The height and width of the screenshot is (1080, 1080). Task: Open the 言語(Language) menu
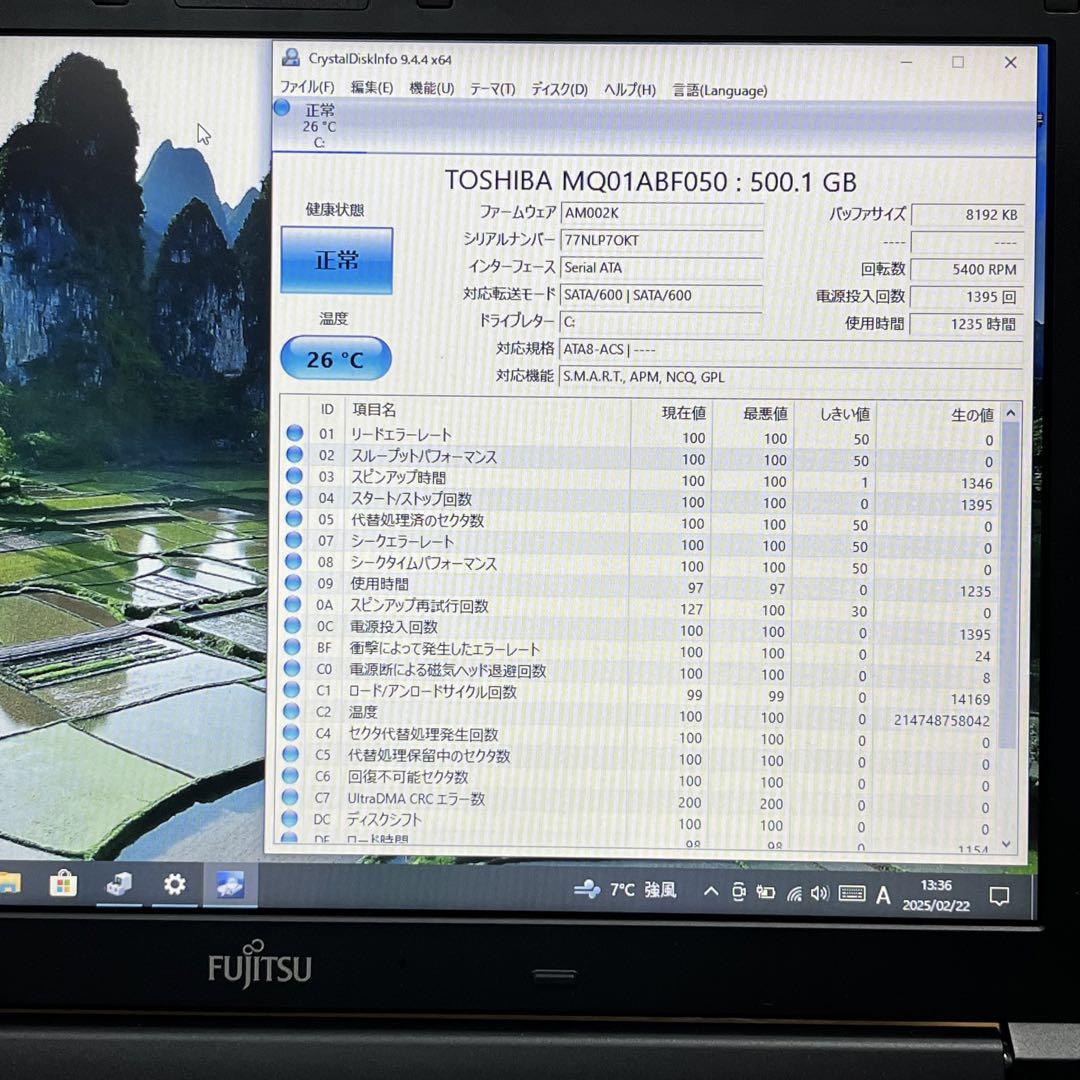(720, 91)
